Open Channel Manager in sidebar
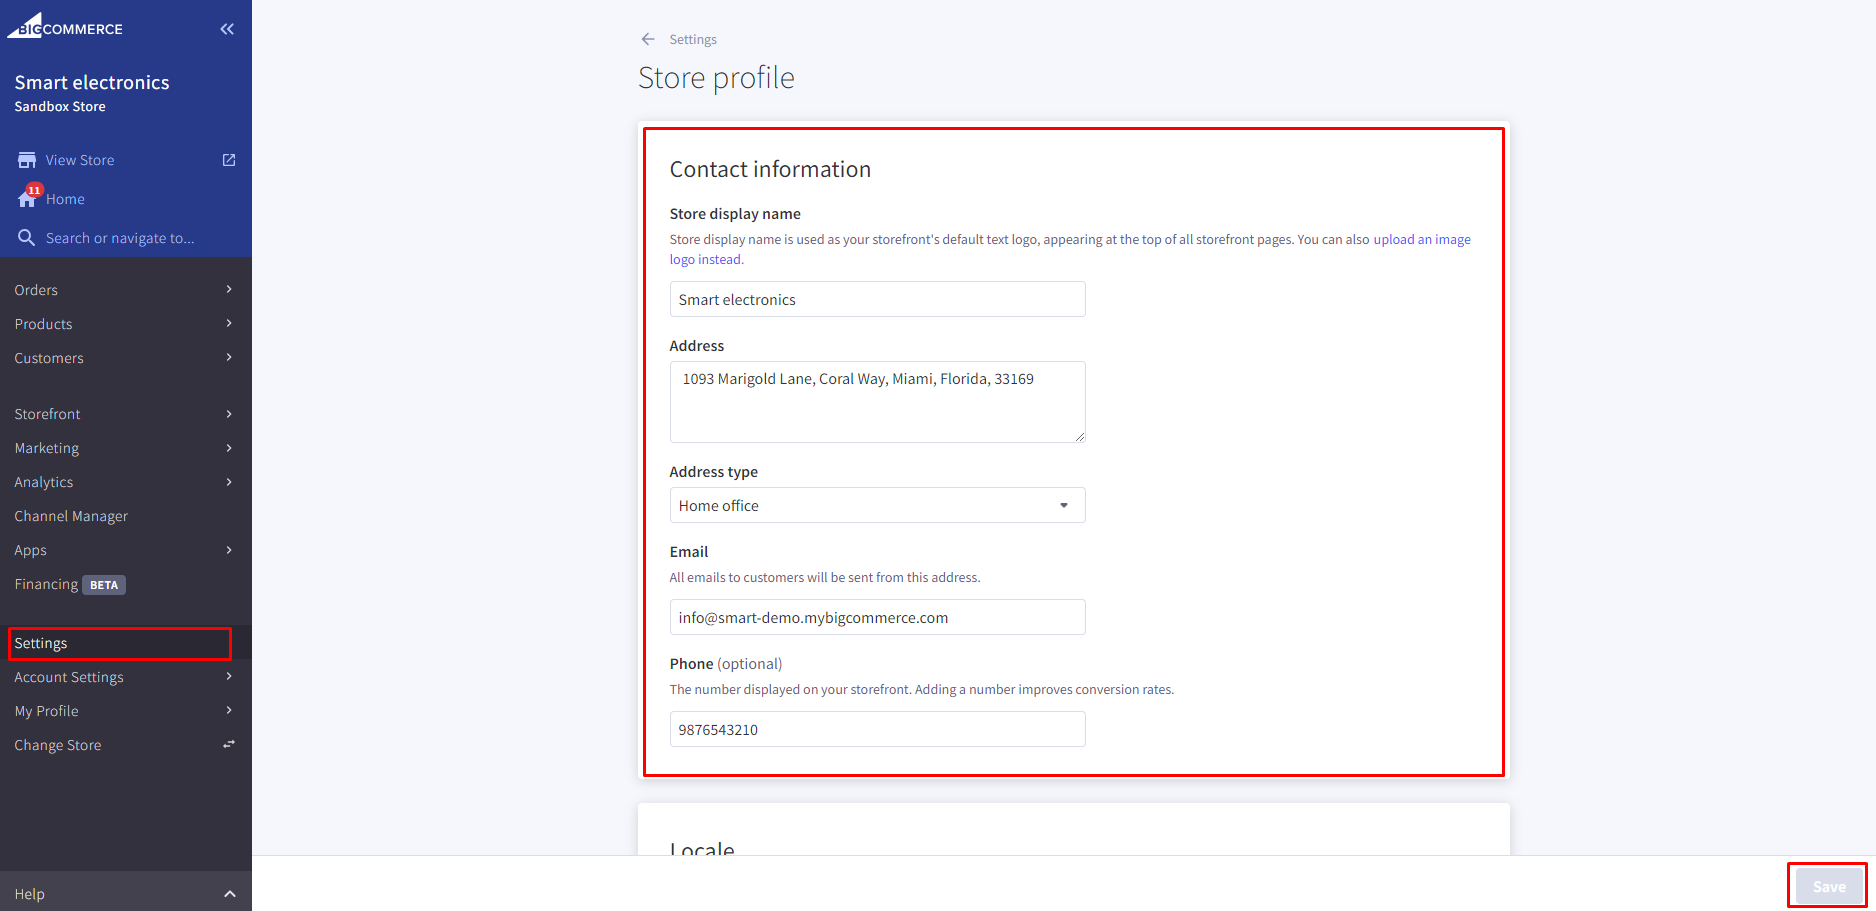1876x911 pixels. 71,516
